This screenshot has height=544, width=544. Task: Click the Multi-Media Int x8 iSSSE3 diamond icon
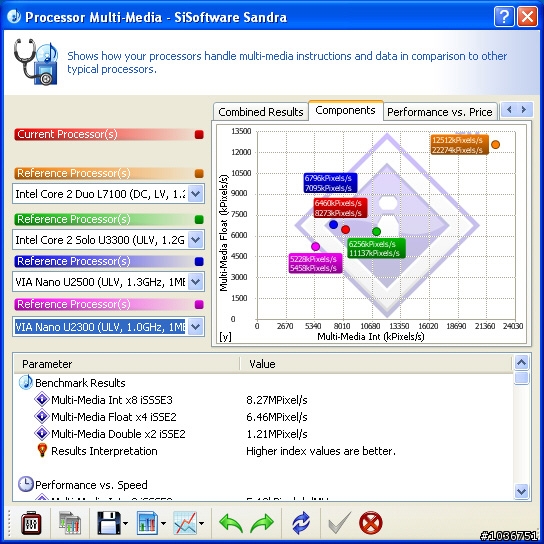coord(42,399)
